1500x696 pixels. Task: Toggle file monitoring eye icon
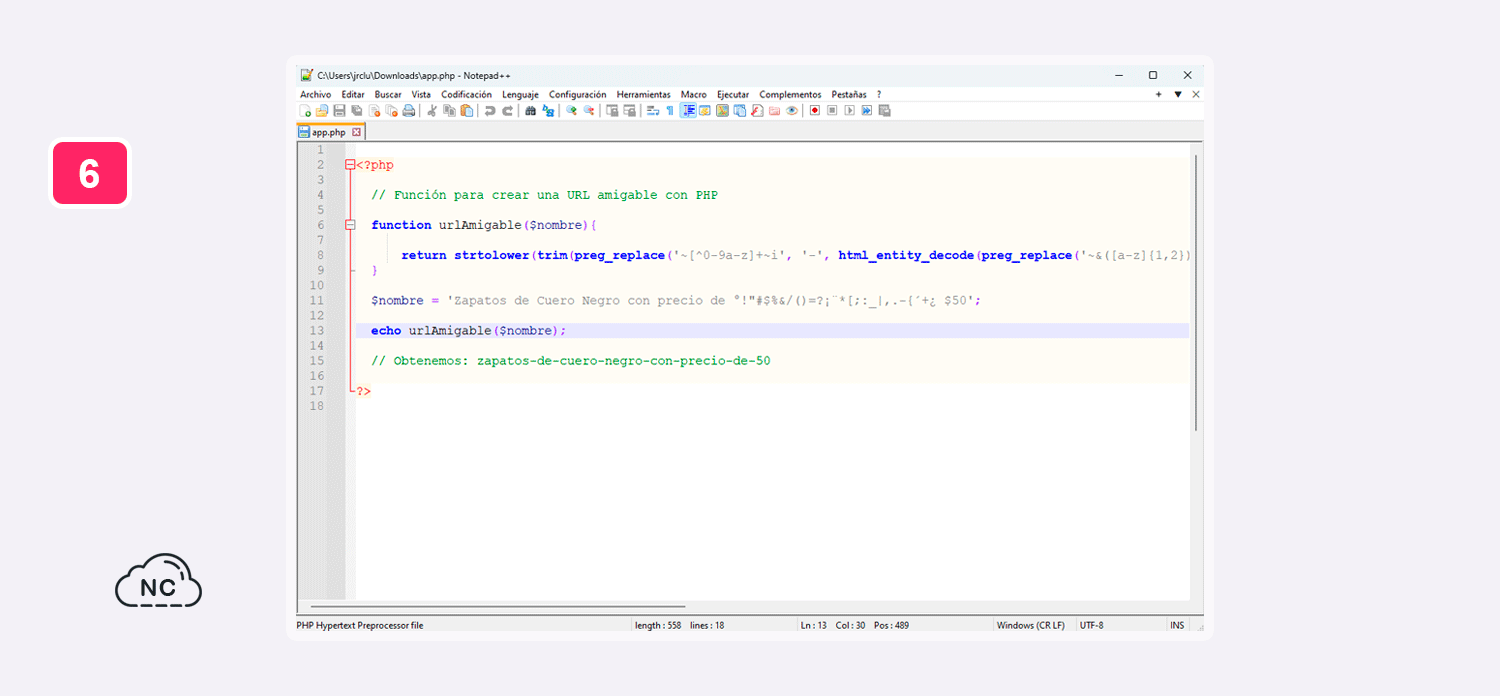(791, 111)
